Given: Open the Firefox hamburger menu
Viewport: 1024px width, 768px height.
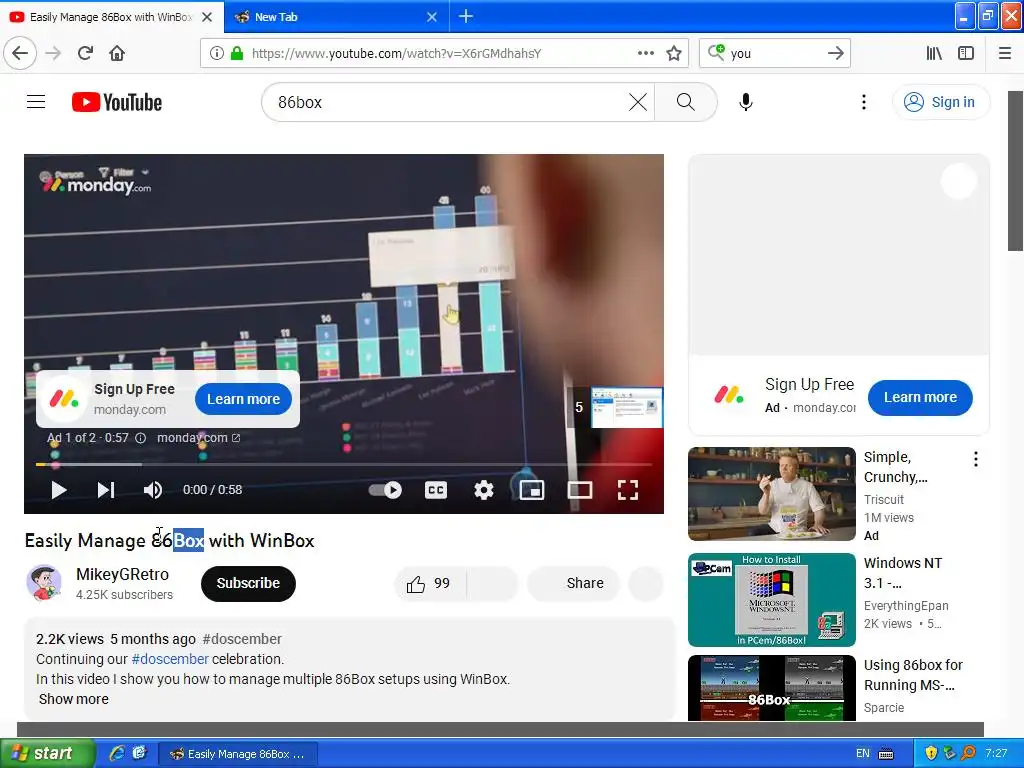Looking at the screenshot, I should coord(1005,54).
